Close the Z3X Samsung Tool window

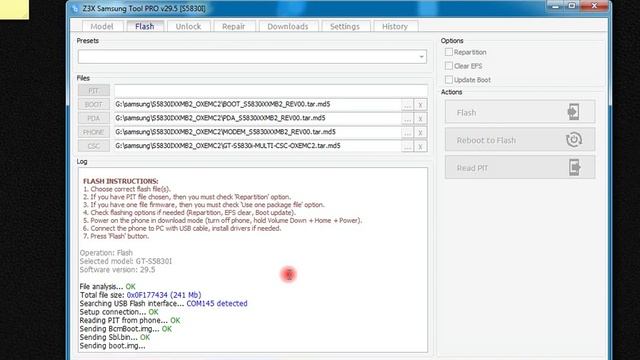[594, 6]
